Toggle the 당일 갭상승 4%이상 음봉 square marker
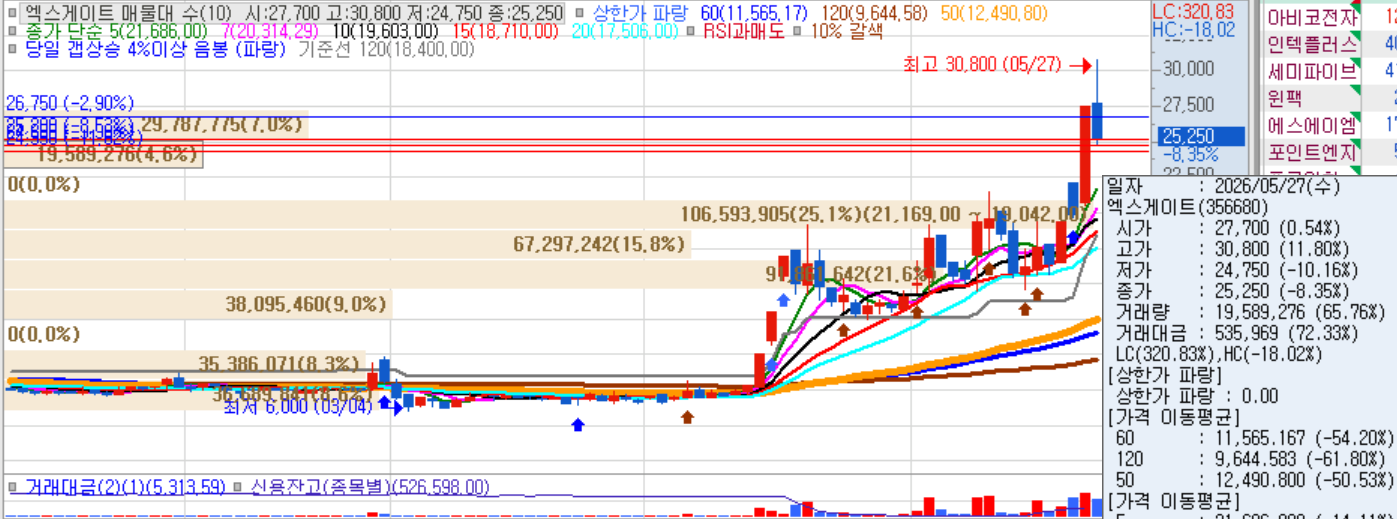The width and height of the screenshot is (1397, 519). [x=12, y=48]
